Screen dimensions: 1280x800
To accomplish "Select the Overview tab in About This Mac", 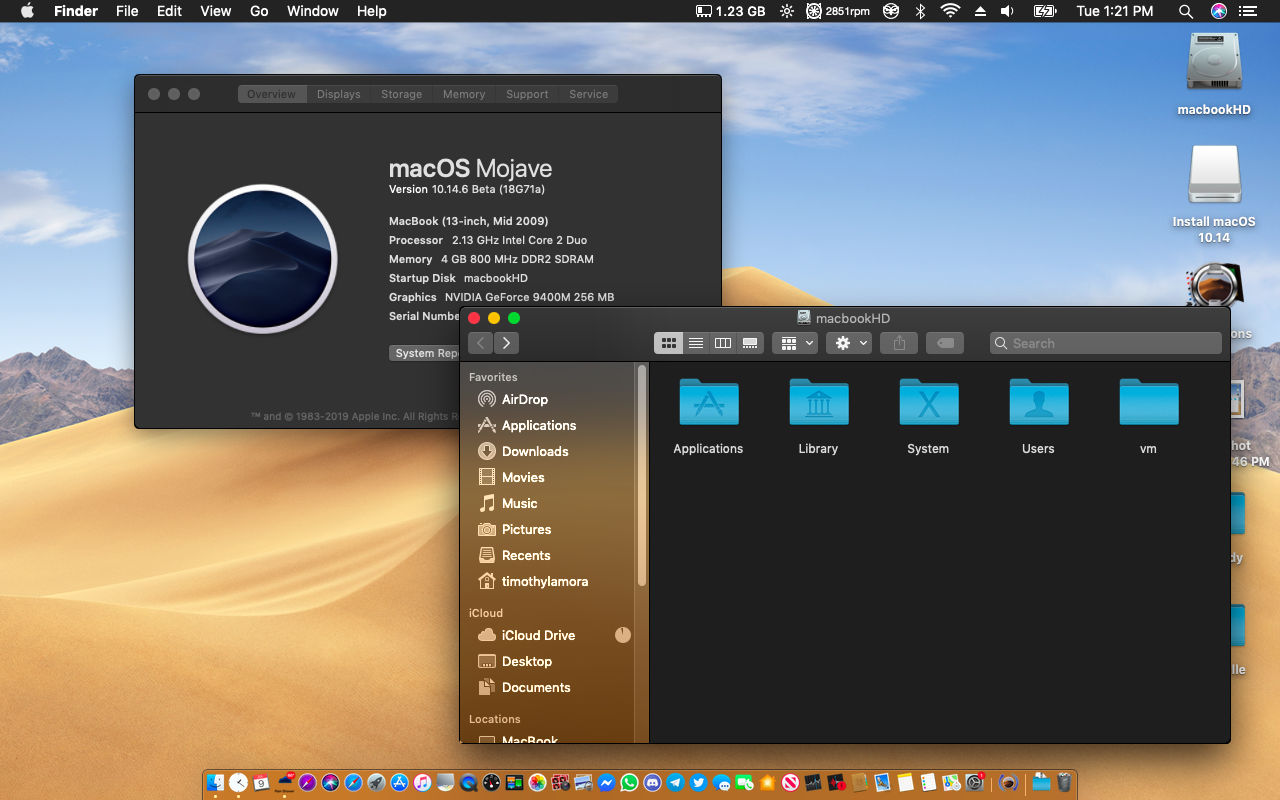I will point(272,94).
